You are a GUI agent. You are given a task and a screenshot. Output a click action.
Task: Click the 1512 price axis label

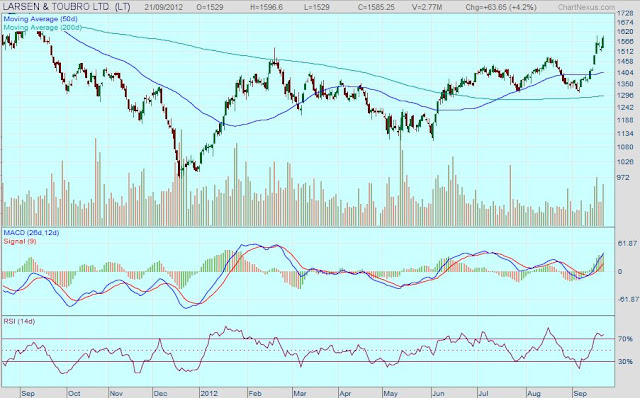(x=625, y=51)
